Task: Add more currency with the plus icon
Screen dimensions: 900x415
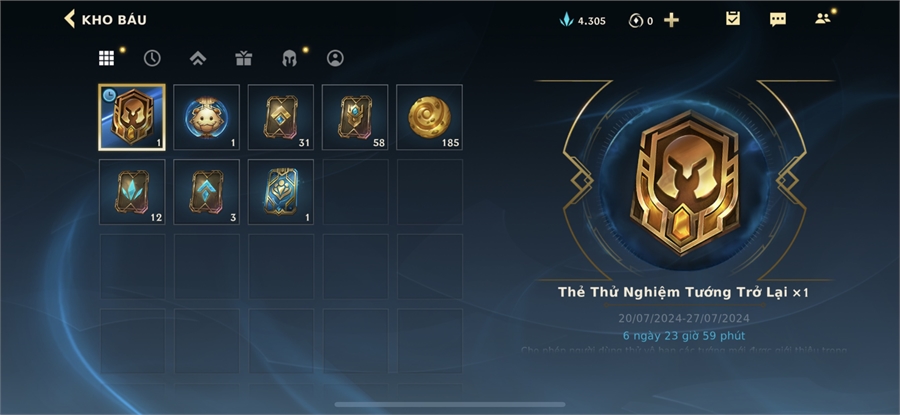Action: (x=671, y=21)
